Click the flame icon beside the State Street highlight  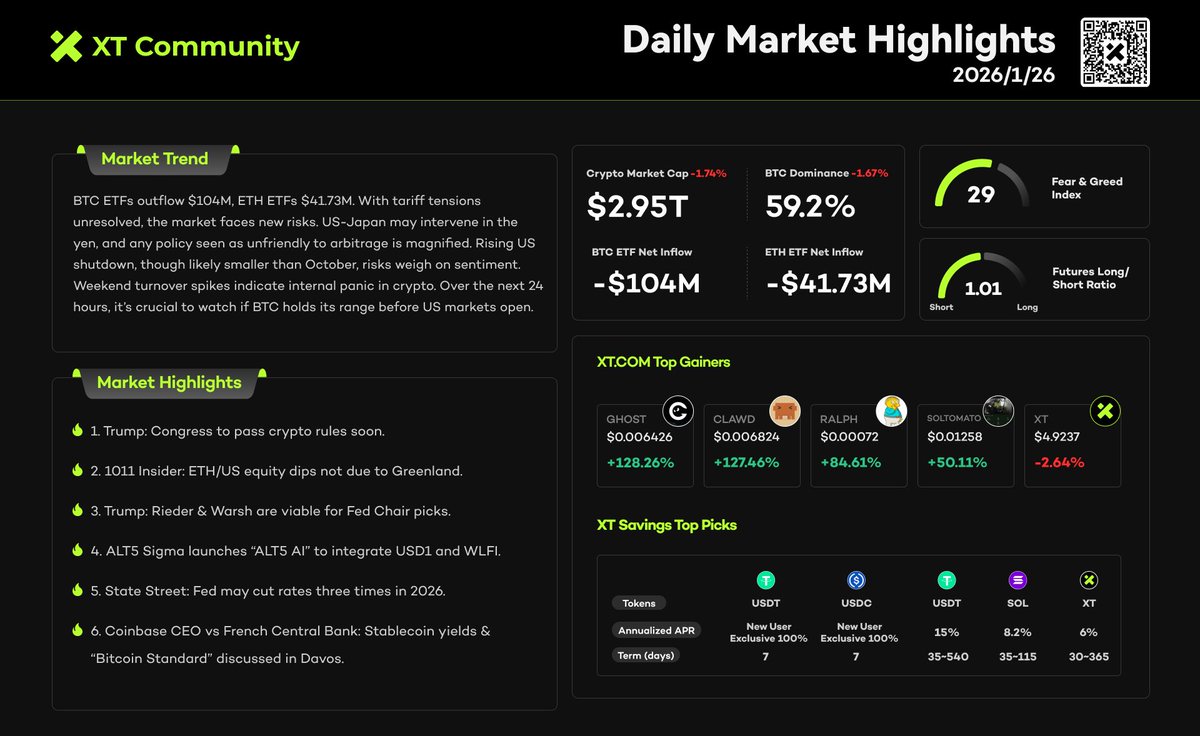(x=77, y=591)
